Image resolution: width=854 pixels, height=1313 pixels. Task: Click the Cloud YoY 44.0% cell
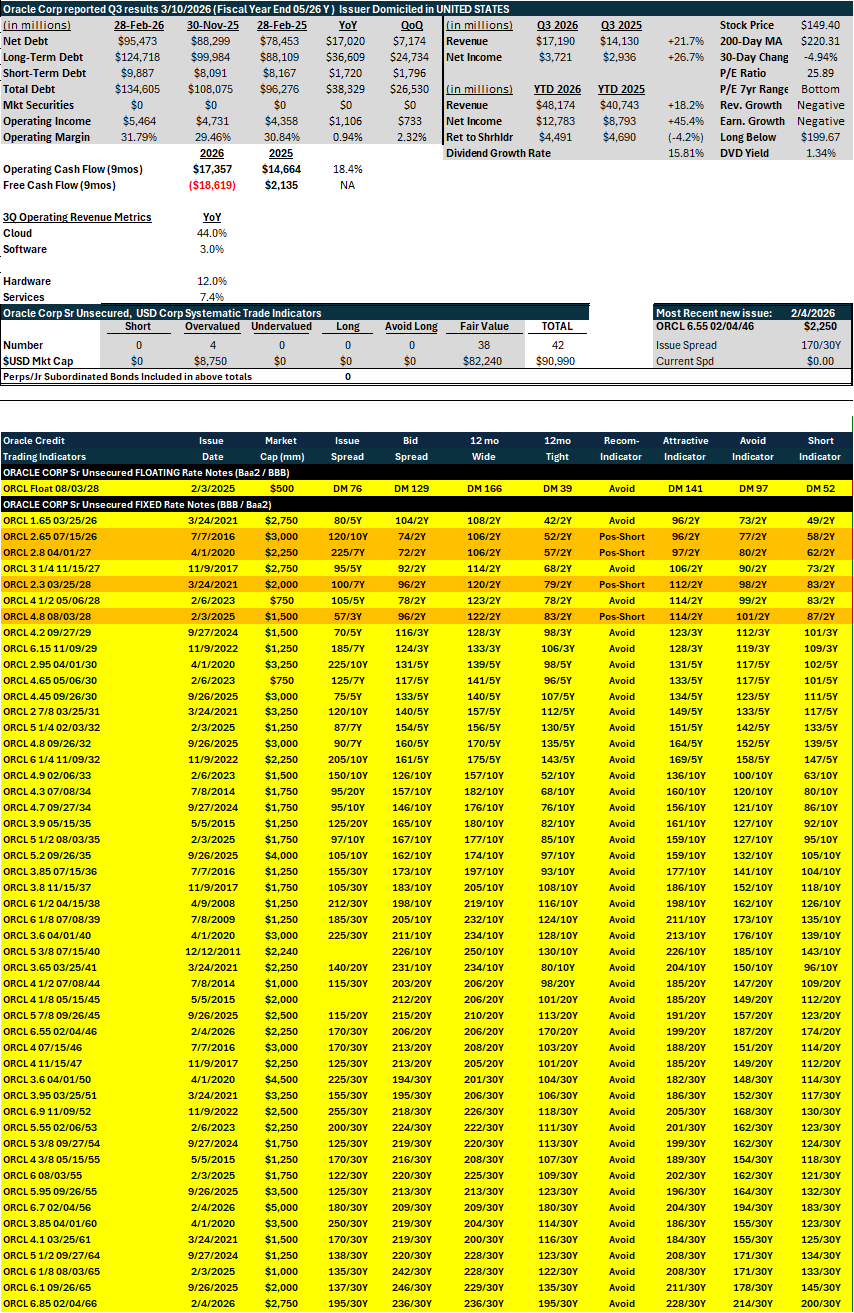click(x=213, y=233)
